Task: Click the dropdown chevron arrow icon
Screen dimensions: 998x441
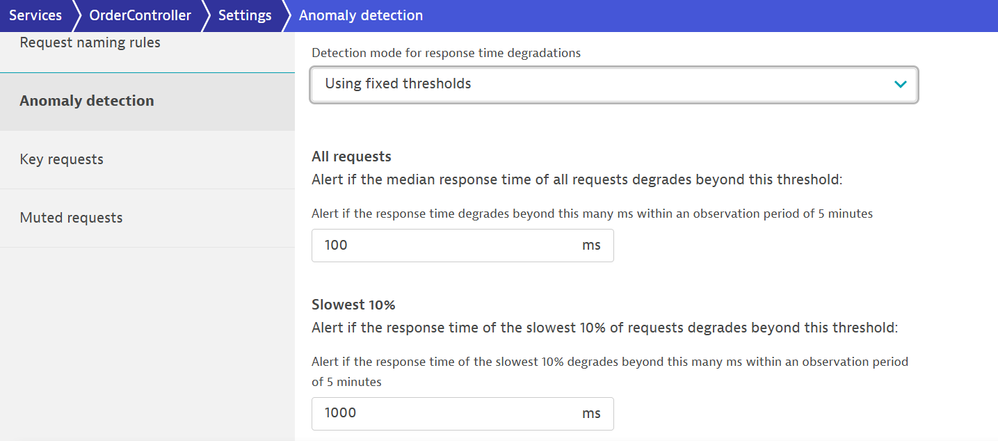Action: [x=900, y=85]
